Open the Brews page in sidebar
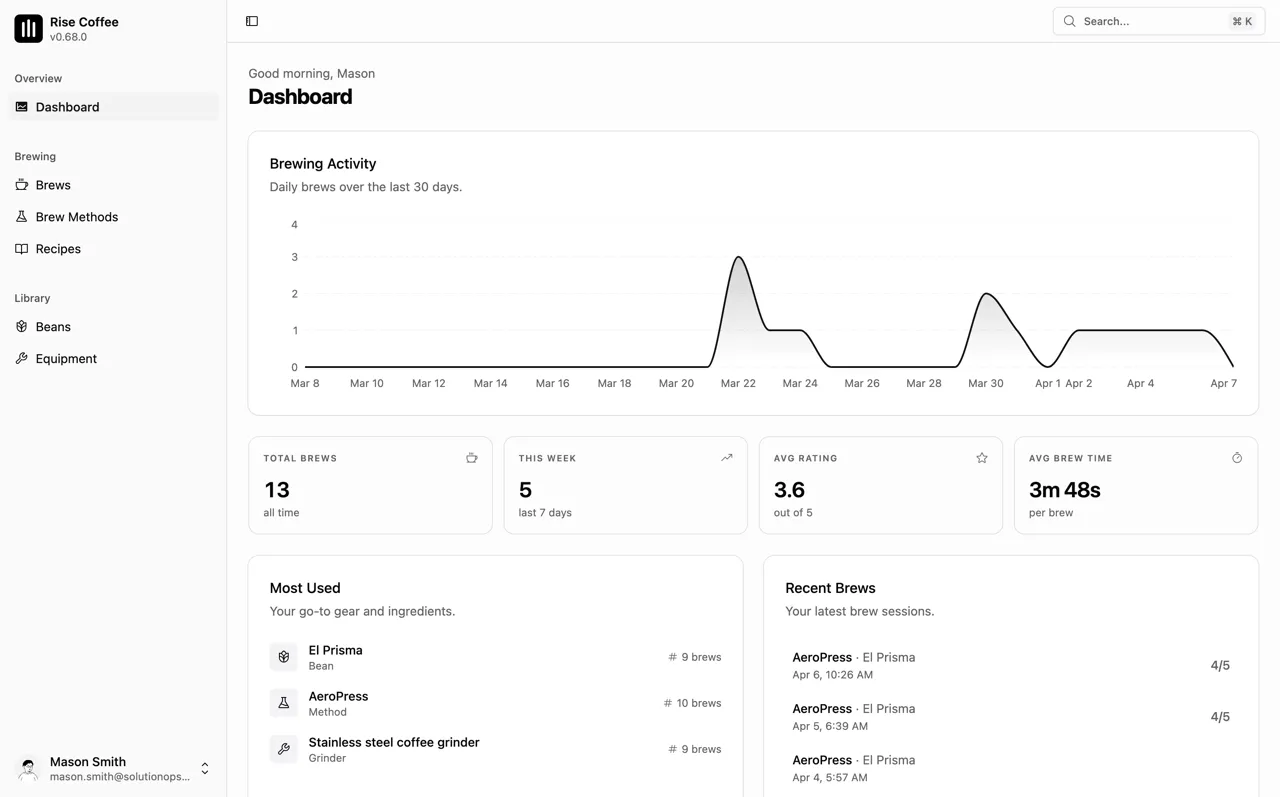 click(x=53, y=185)
